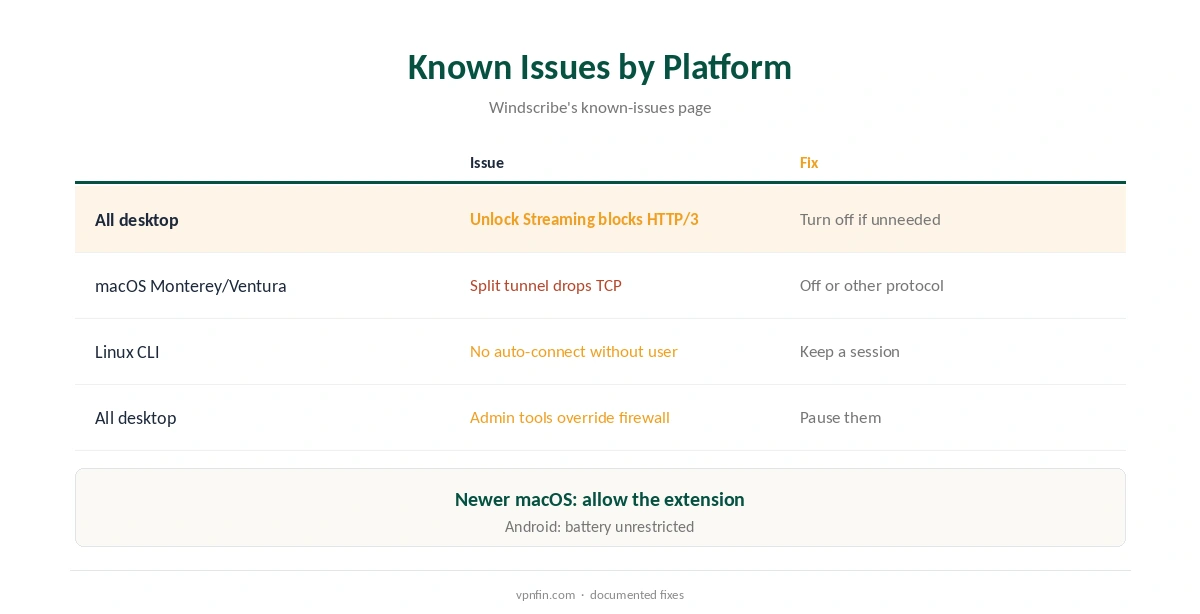This screenshot has width=1200, height=614.
Task: Click the 'Off or other protocol' fix
Action: (872, 285)
